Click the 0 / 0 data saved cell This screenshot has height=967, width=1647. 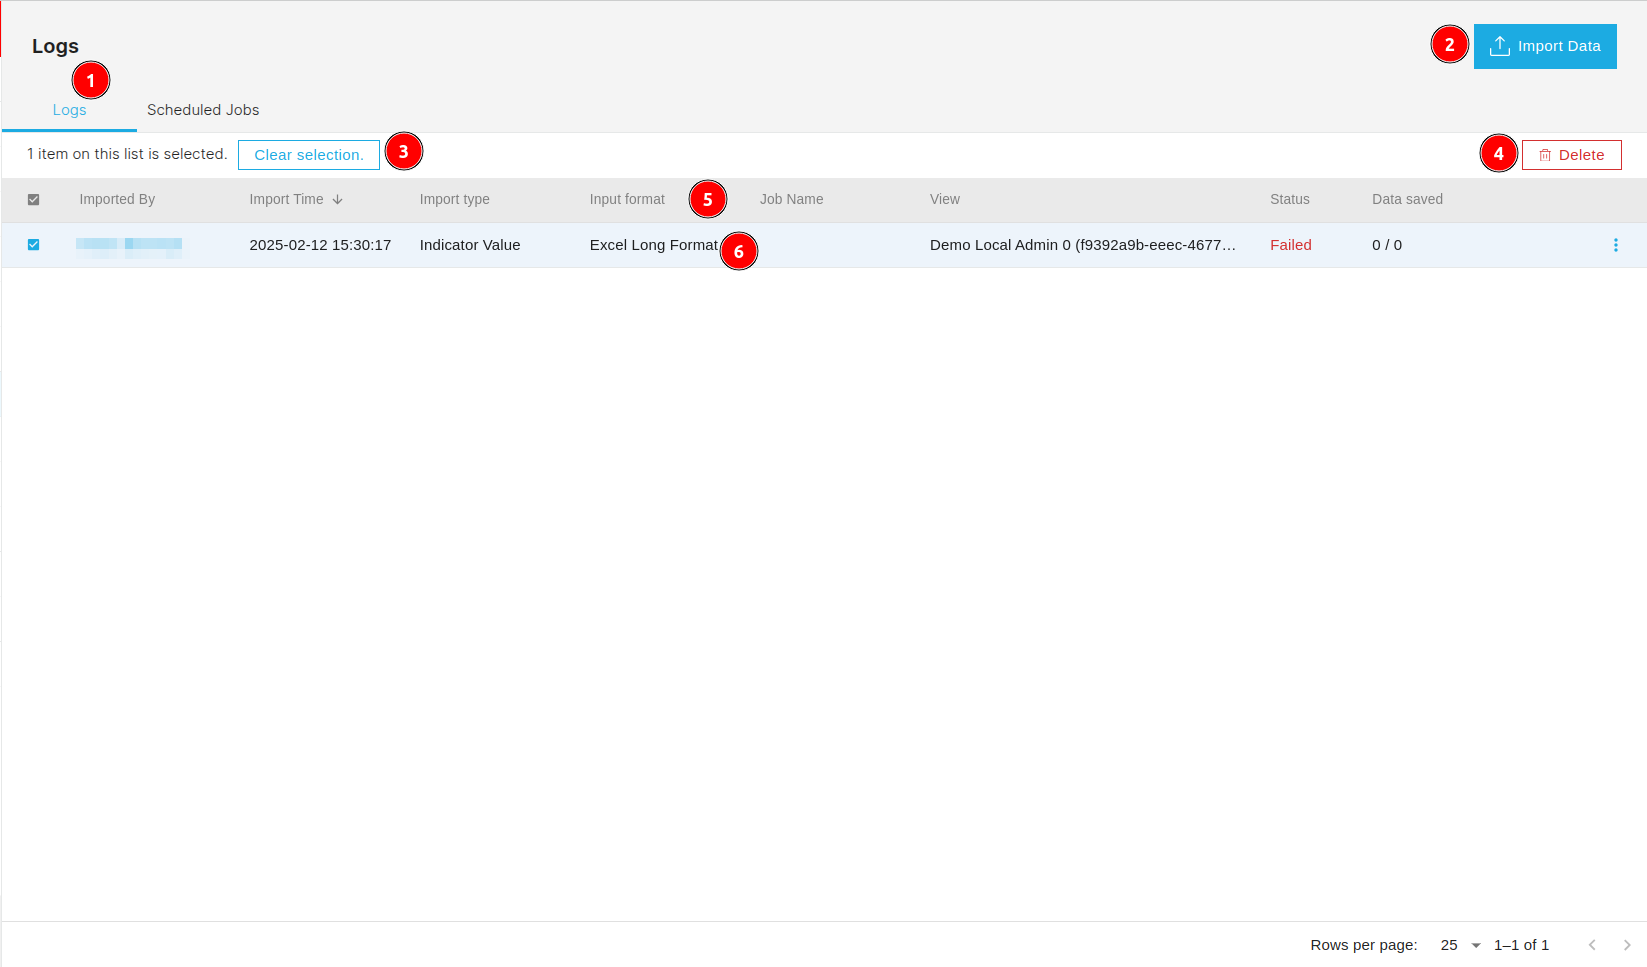[x=1386, y=245]
